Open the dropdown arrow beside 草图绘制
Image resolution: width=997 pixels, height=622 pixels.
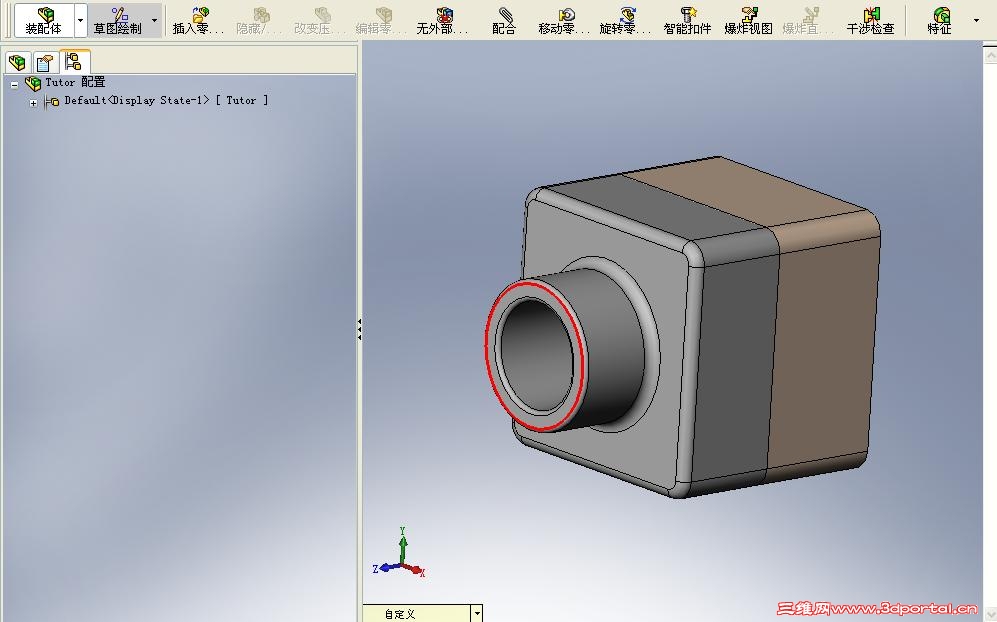click(x=155, y=20)
